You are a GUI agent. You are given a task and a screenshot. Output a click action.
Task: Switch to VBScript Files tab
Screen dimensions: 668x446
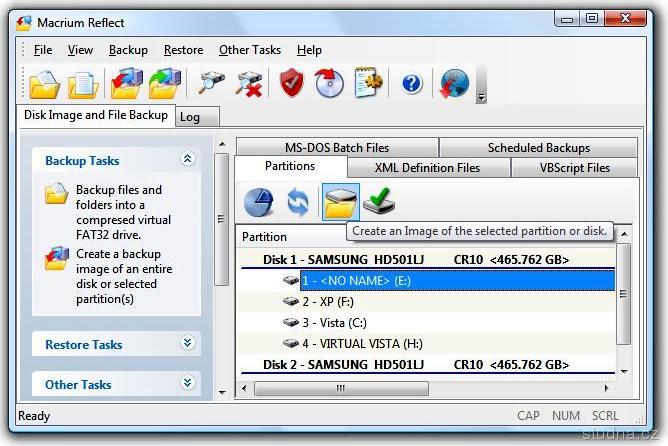(x=575, y=168)
